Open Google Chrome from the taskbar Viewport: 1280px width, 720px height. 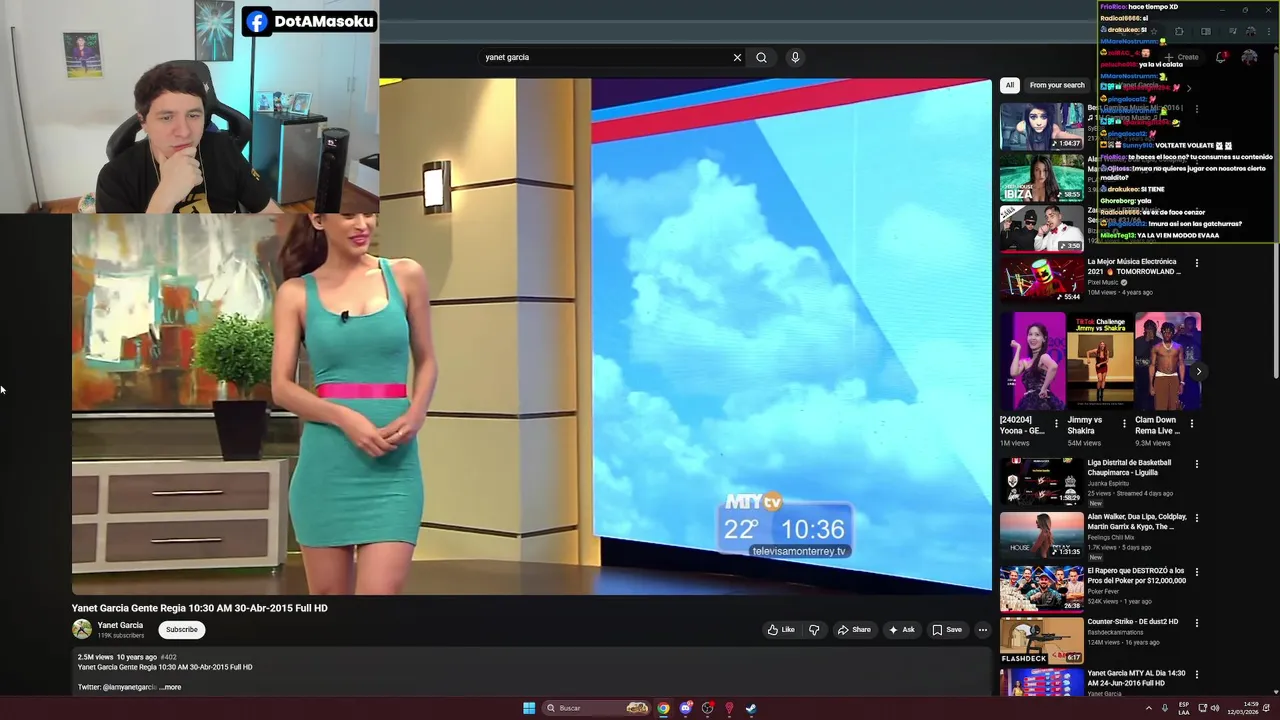tap(663, 708)
